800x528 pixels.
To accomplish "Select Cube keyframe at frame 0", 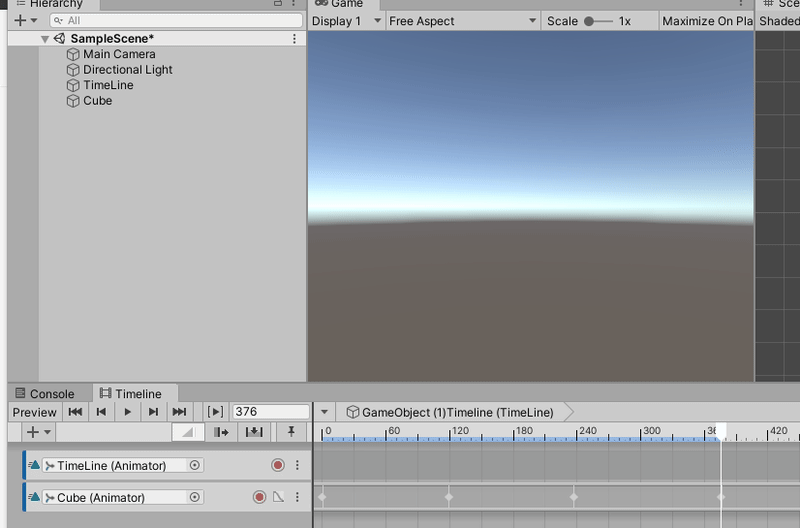I will [322, 497].
